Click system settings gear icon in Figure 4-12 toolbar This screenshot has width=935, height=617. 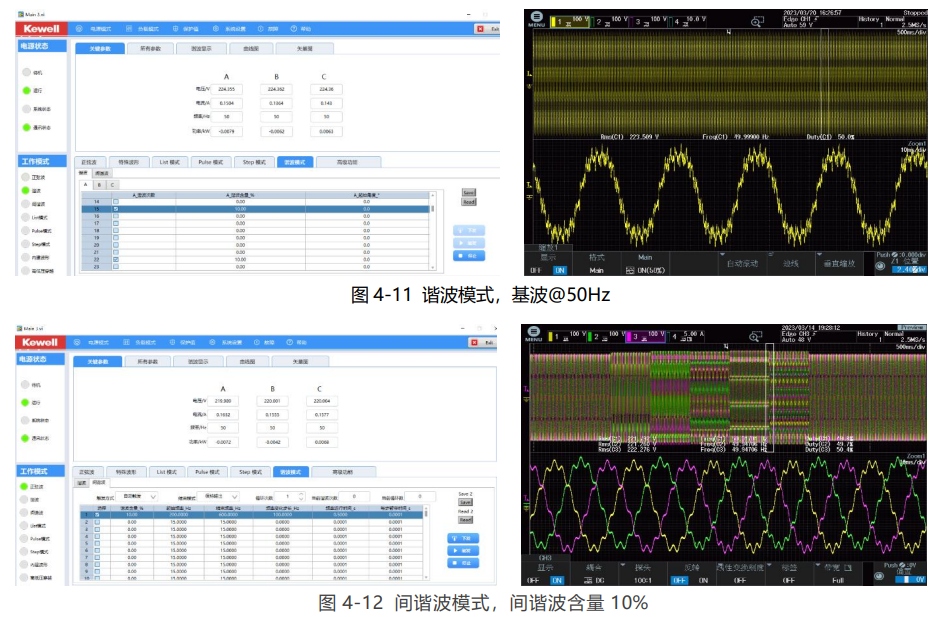212,342
